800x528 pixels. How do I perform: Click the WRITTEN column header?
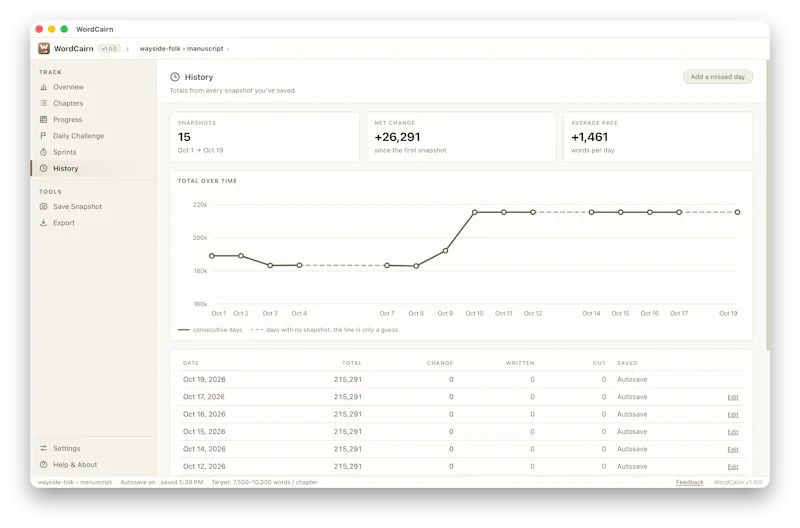point(520,363)
